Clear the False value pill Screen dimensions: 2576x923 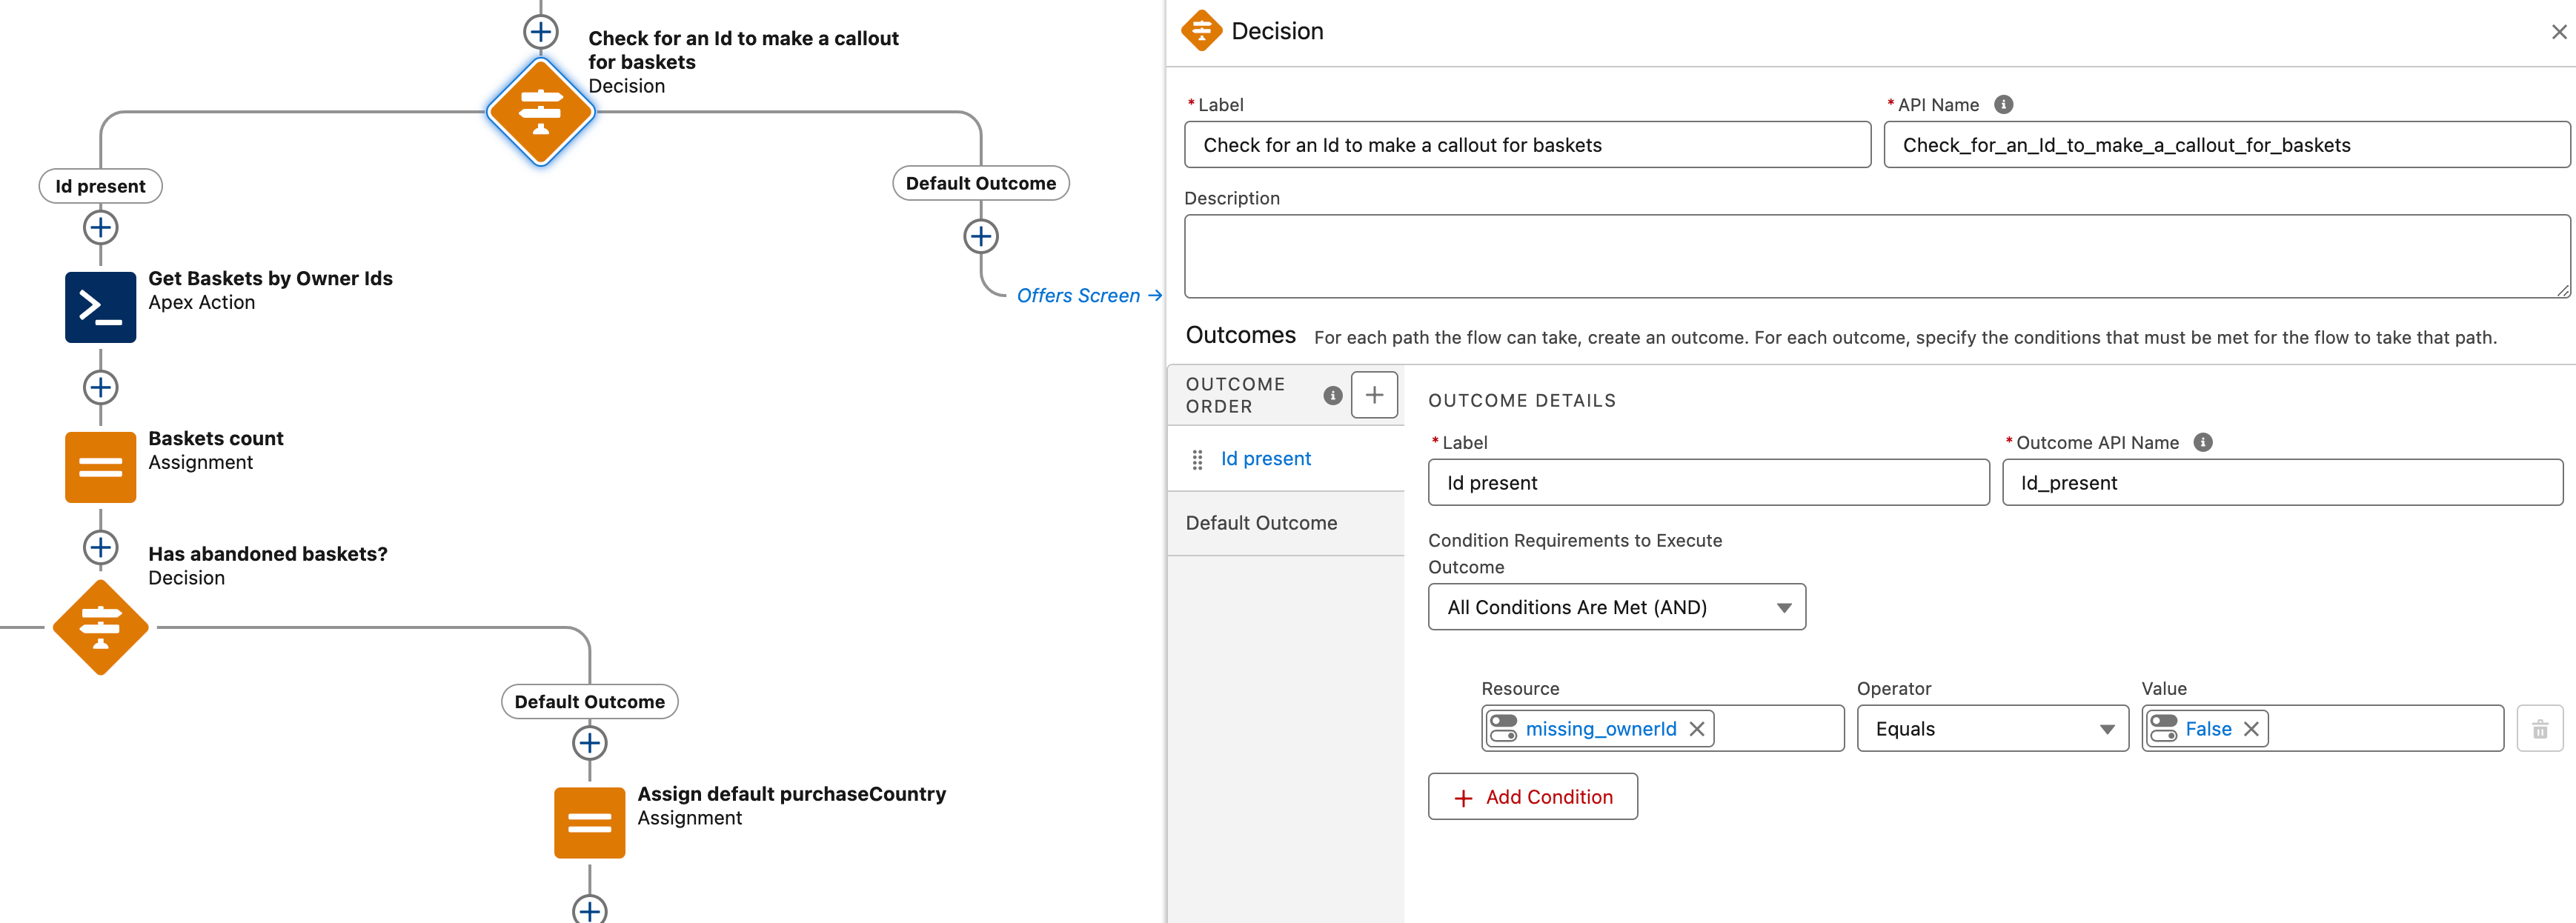(x=2251, y=729)
